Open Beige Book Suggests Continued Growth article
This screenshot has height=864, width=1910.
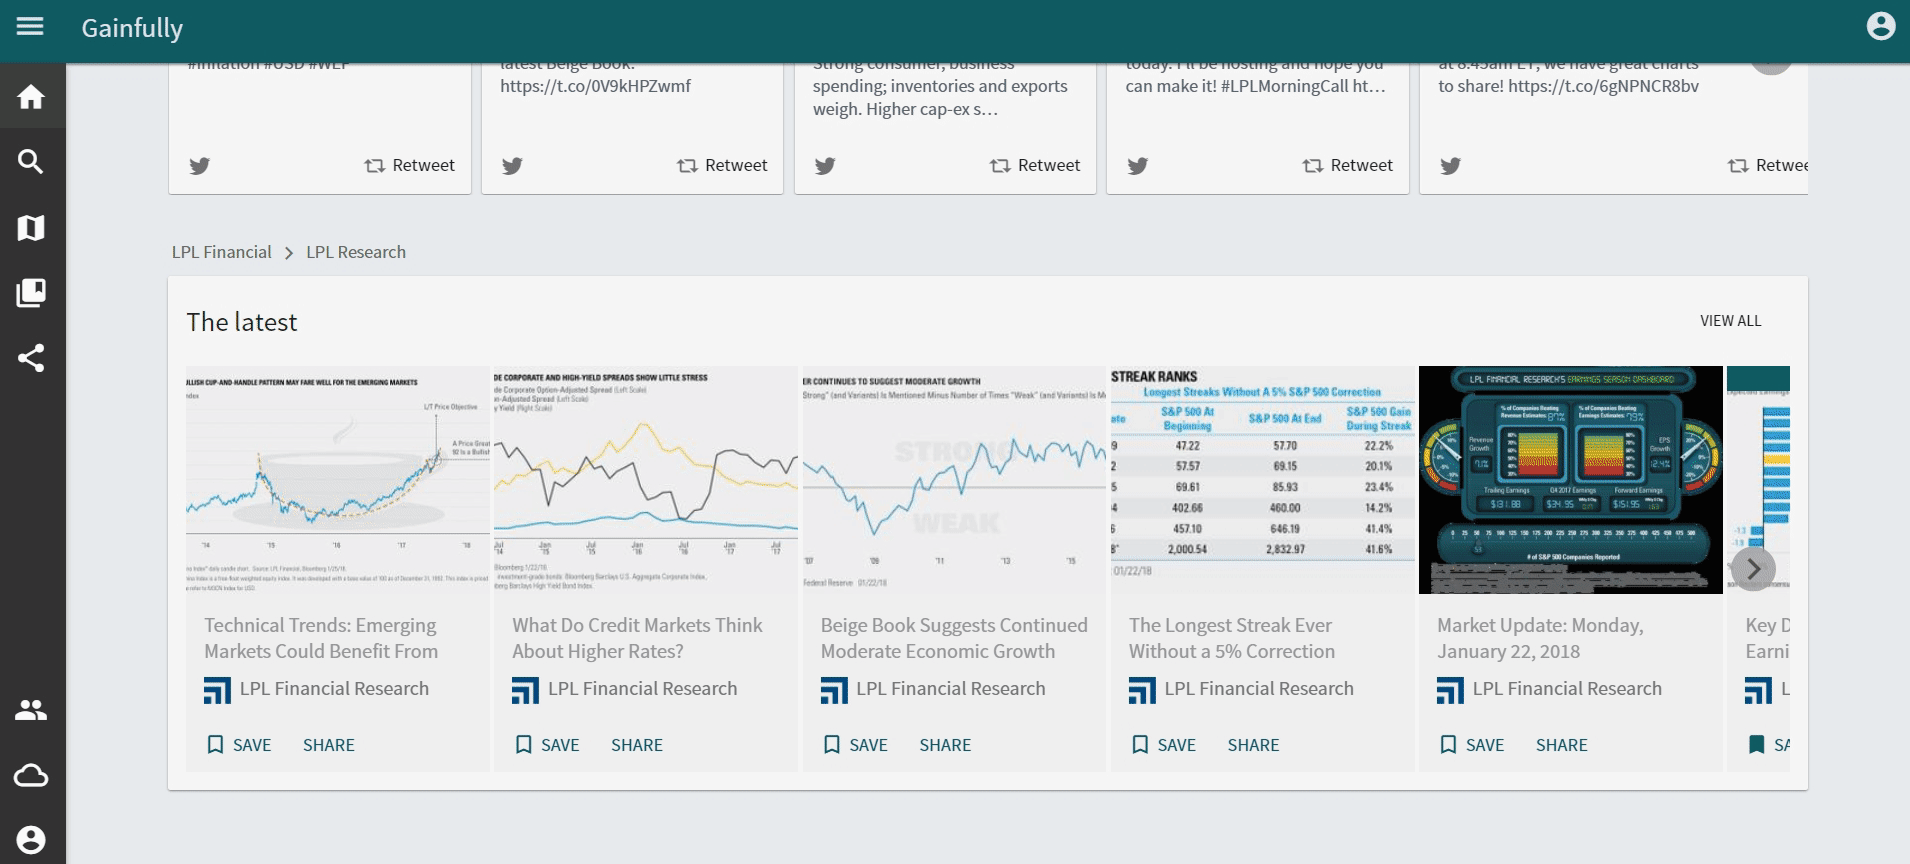pyautogui.click(x=954, y=638)
